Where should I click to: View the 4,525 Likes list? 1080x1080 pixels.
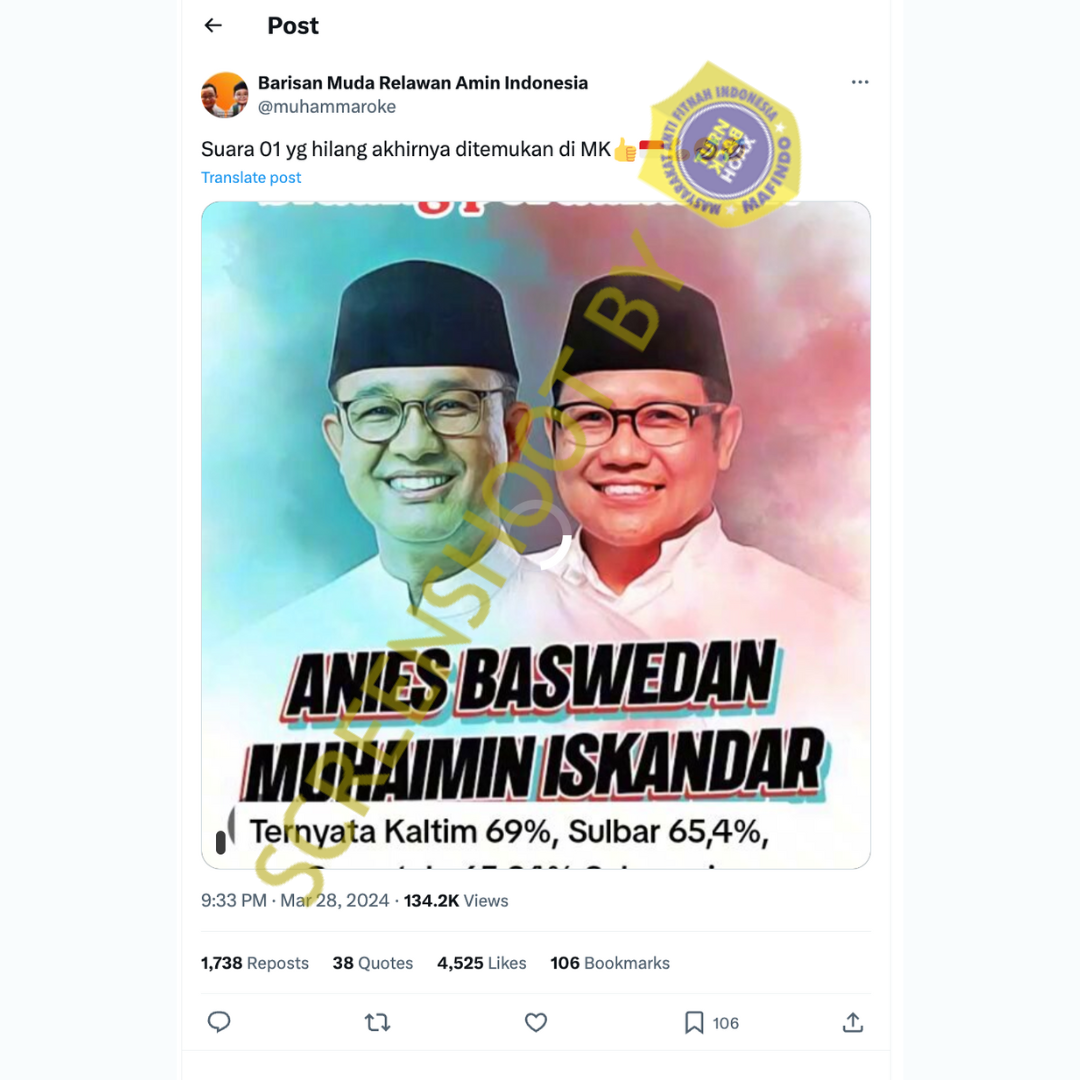481,963
